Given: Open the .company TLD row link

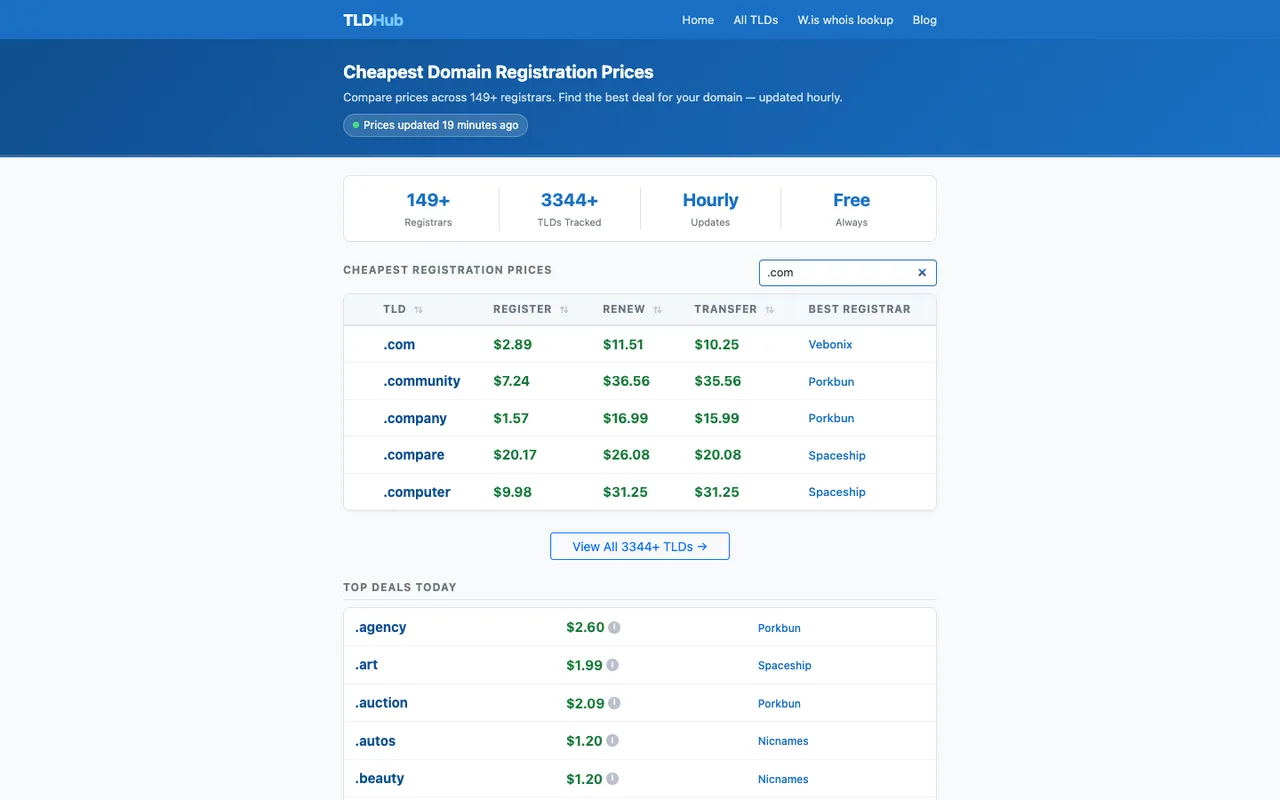Looking at the screenshot, I should pos(415,418).
